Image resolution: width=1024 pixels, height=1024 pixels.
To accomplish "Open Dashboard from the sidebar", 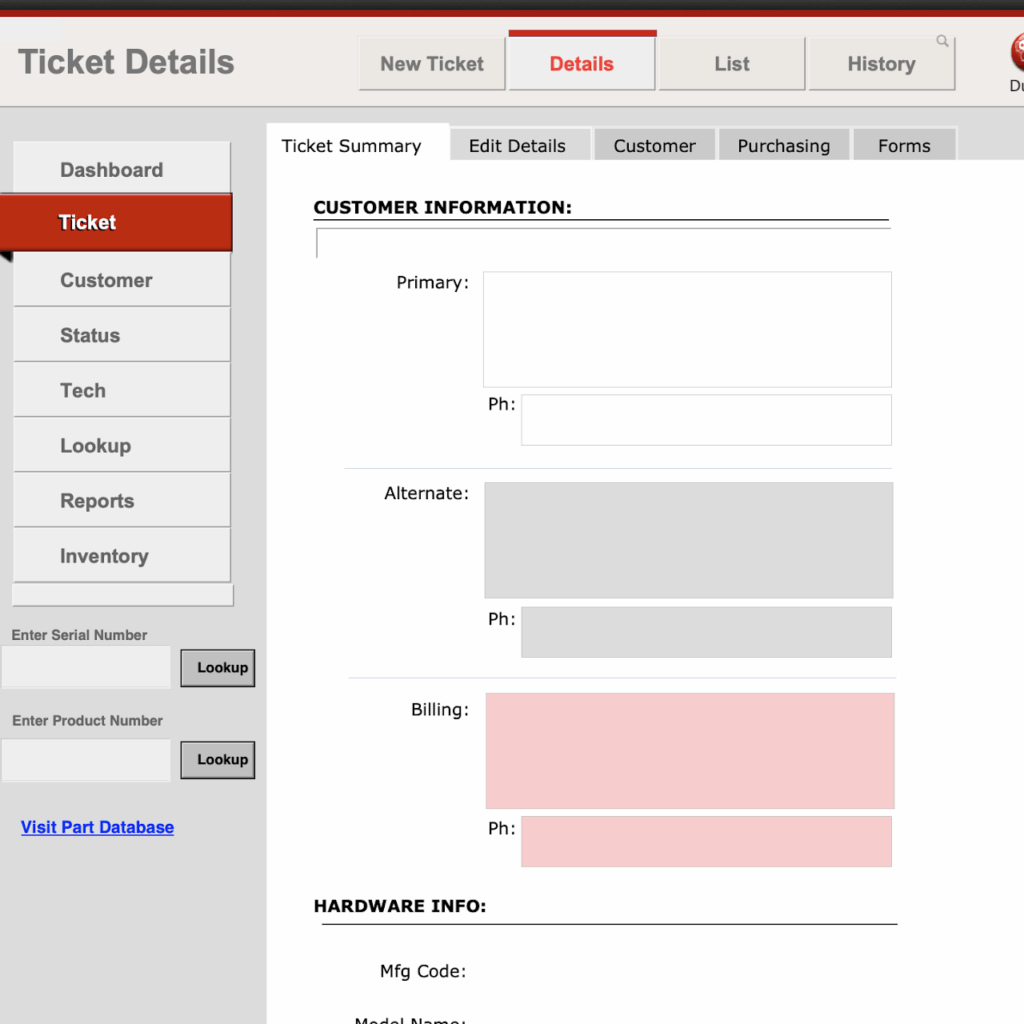I will (x=111, y=170).
